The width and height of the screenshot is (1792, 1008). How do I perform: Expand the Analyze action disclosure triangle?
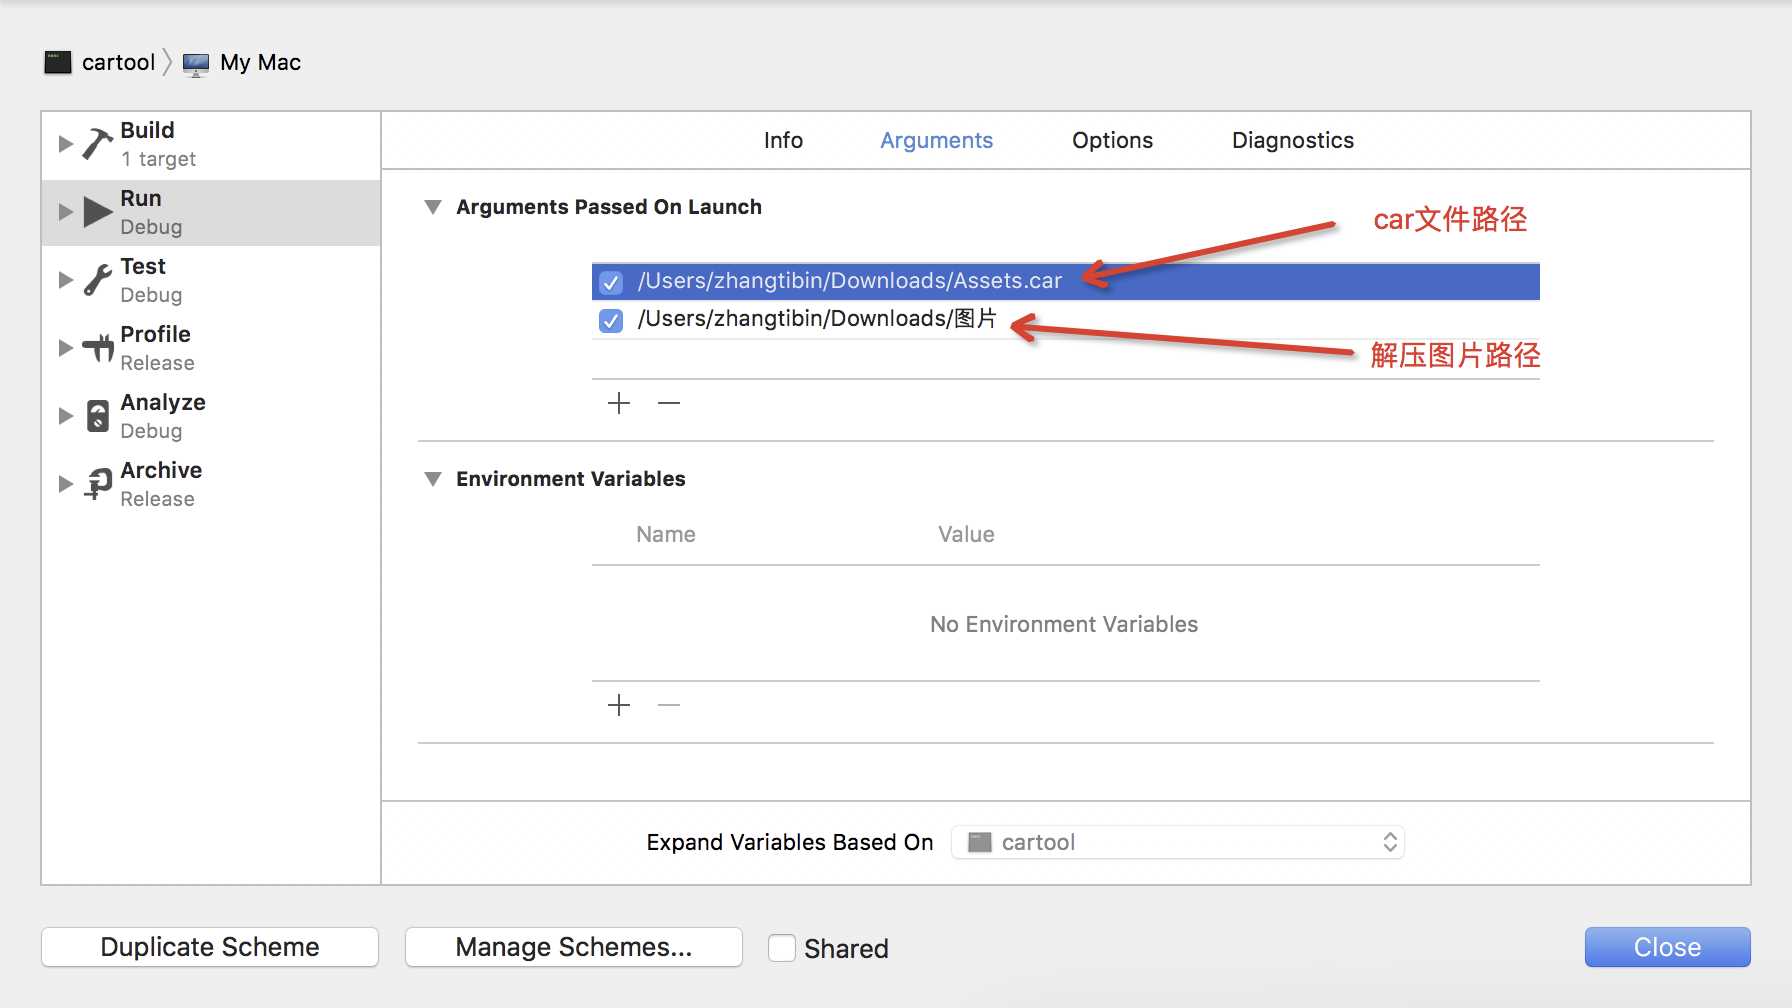[x=66, y=416]
